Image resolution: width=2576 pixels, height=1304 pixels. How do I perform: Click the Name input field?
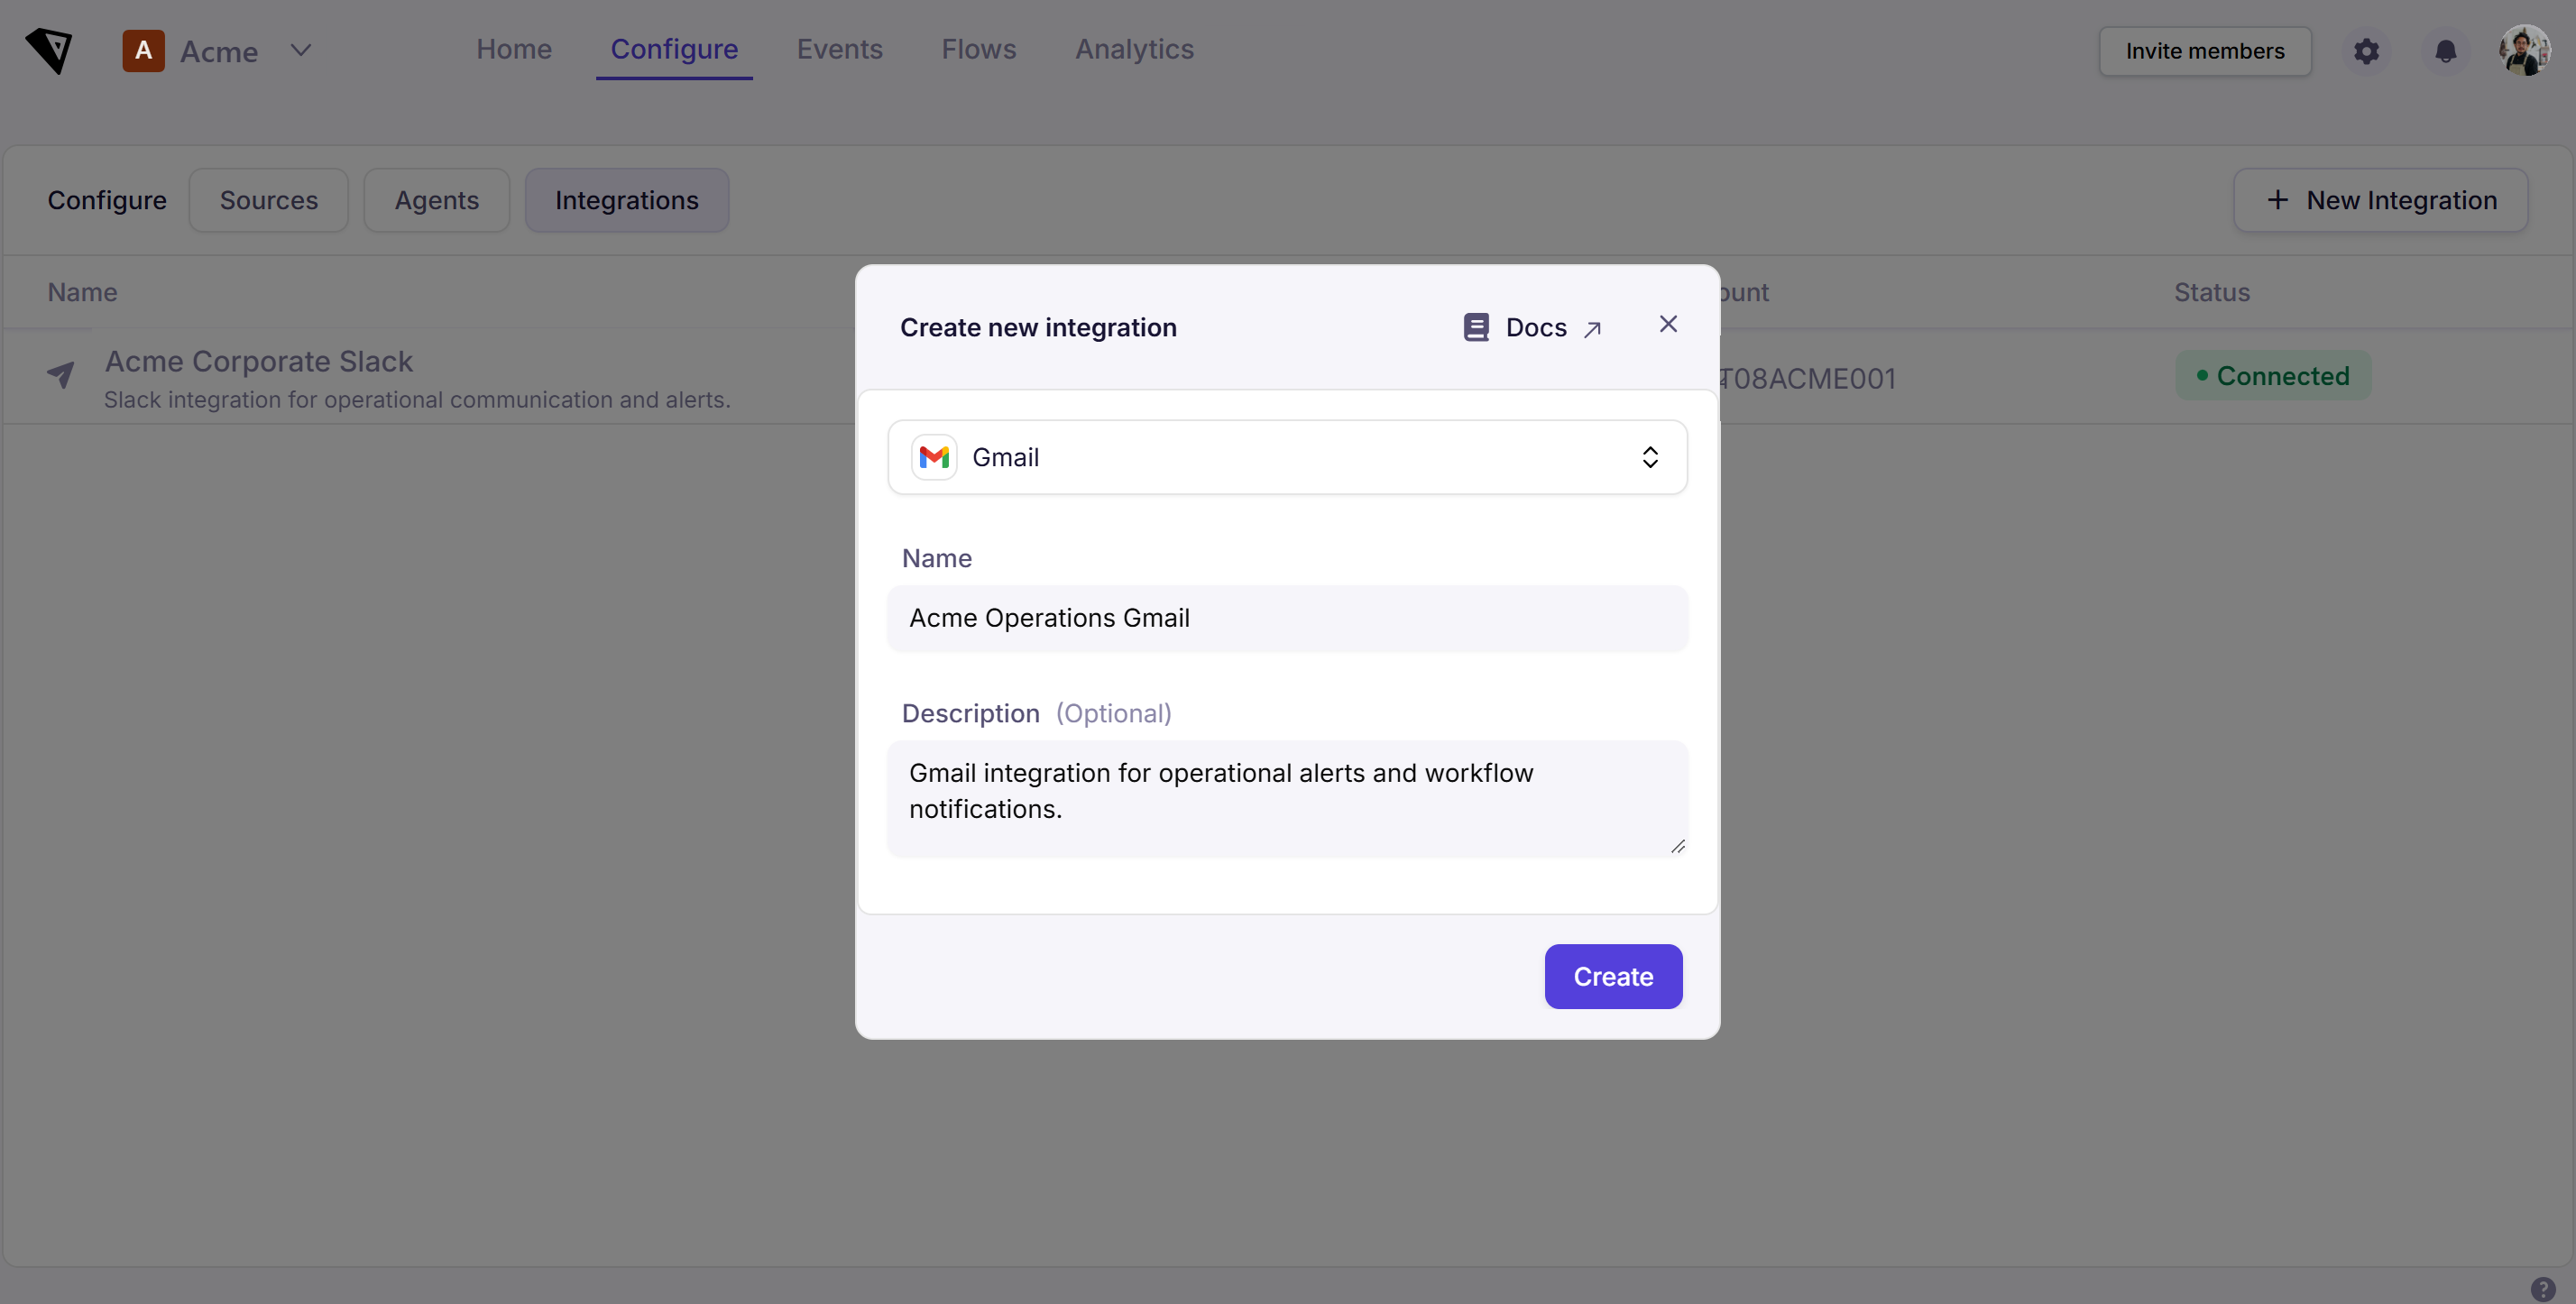click(1287, 618)
